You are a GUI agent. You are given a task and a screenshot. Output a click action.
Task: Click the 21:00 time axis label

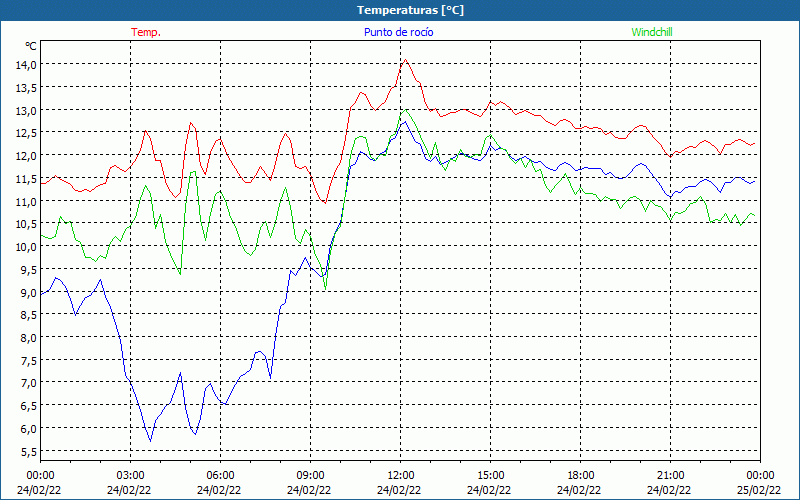tap(670, 476)
